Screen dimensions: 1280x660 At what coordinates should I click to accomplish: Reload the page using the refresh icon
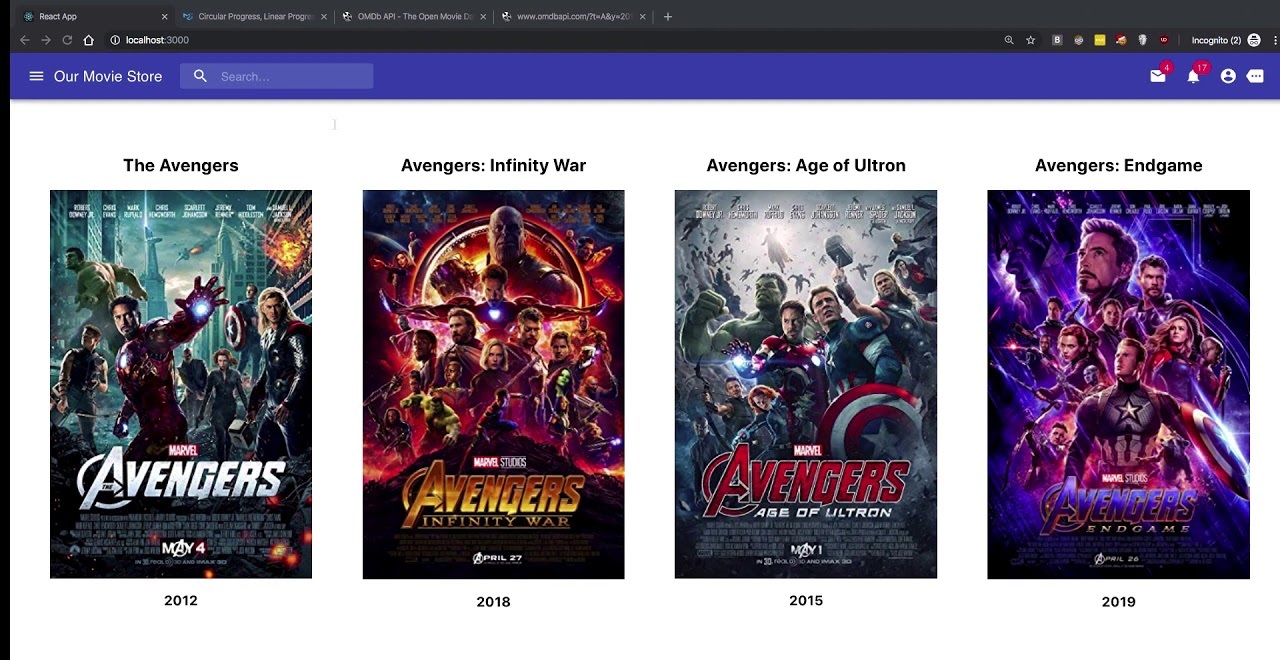point(67,40)
